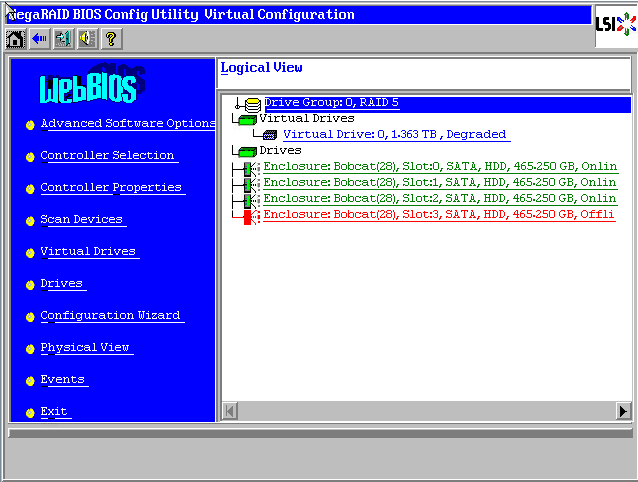
Task: Select the Slot:0 SATA HDD drive entry
Action: 439,167
